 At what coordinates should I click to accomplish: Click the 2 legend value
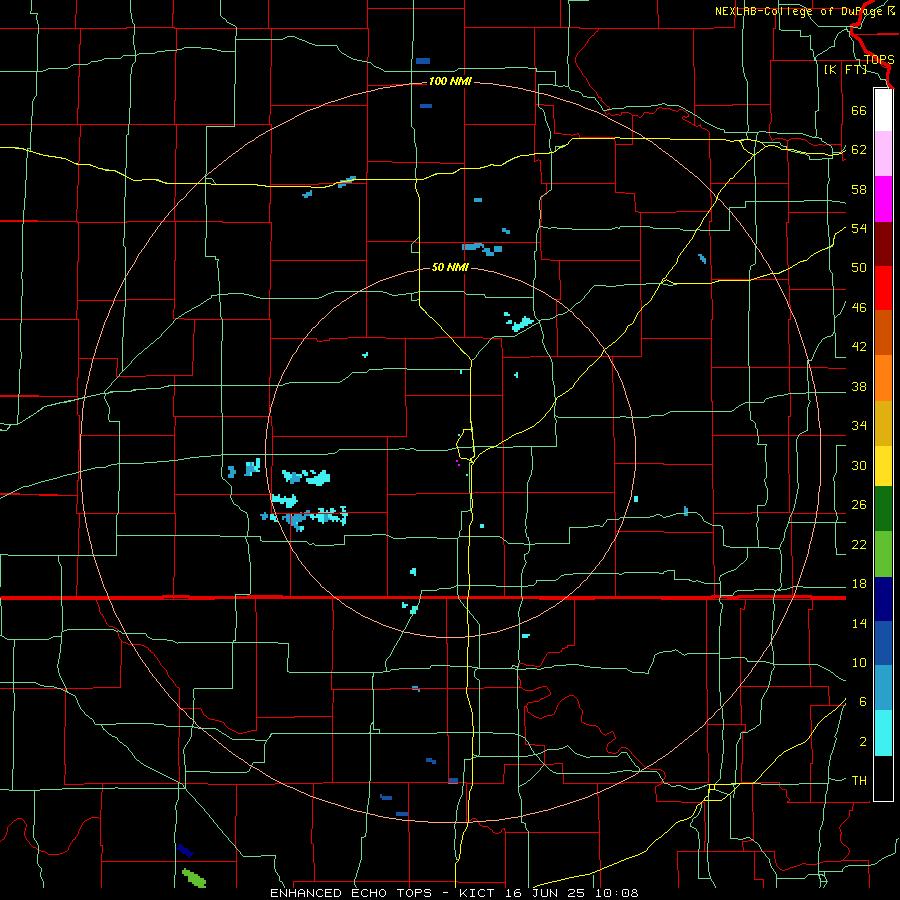click(x=862, y=742)
